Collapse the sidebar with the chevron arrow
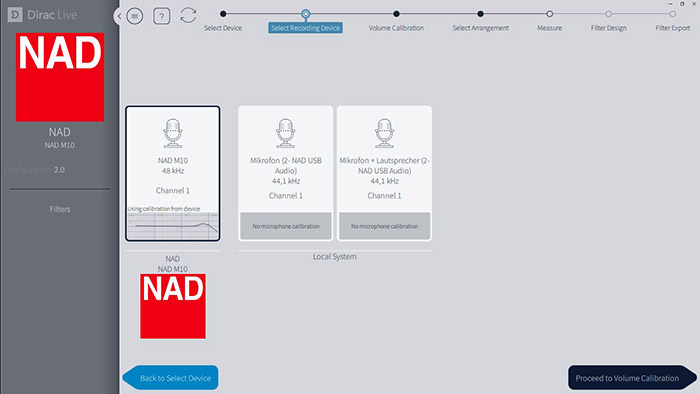Viewport: 700px width, 394px height. 119,17
